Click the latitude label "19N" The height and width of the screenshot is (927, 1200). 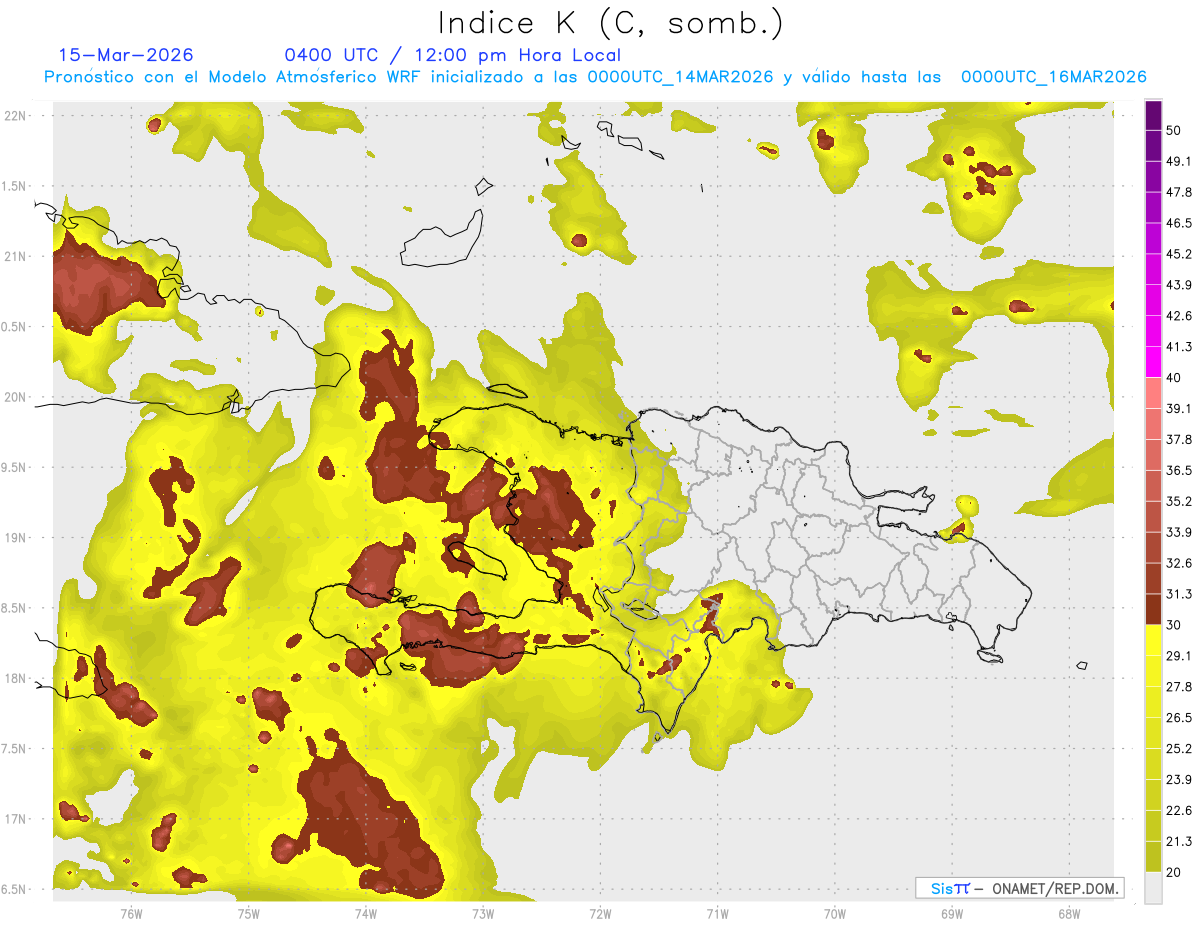(15, 537)
